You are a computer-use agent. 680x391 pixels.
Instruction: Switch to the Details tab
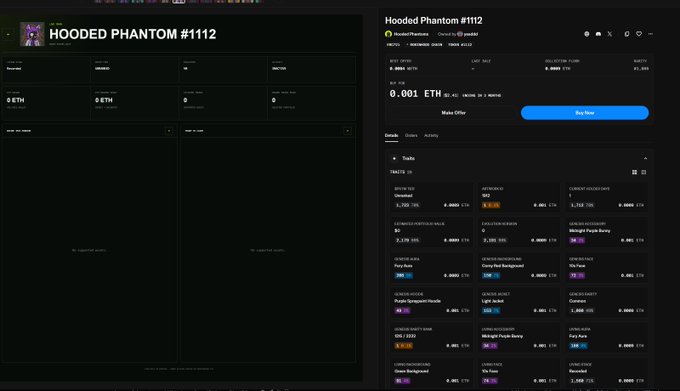point(391,136)
